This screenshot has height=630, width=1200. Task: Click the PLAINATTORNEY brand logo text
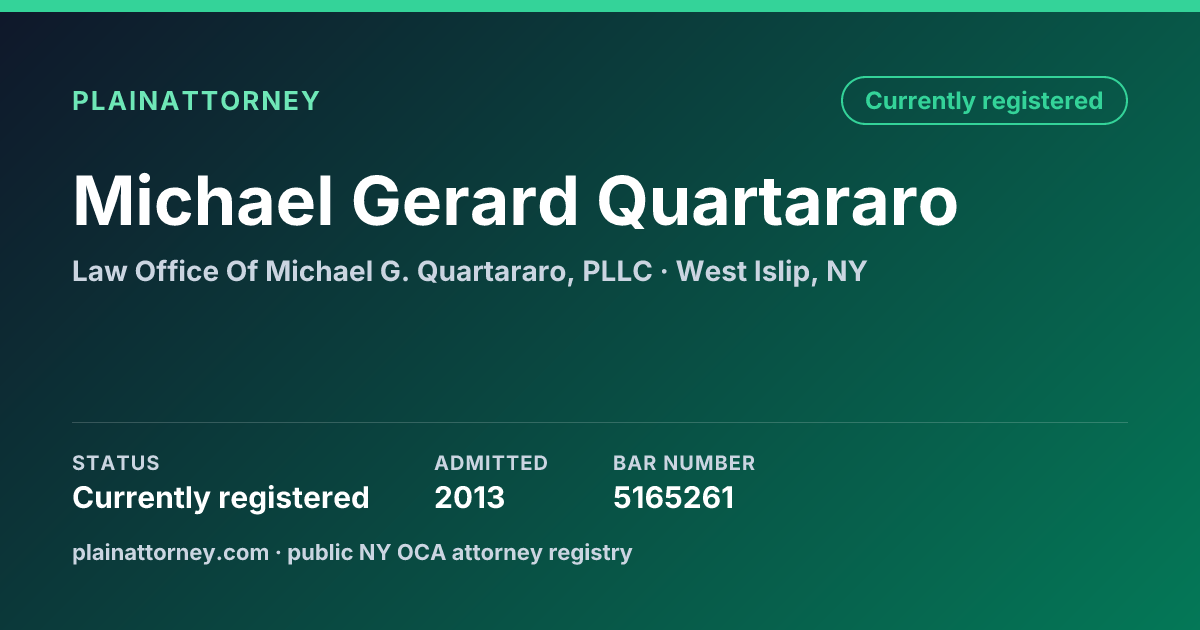click(x=196, y=101)
